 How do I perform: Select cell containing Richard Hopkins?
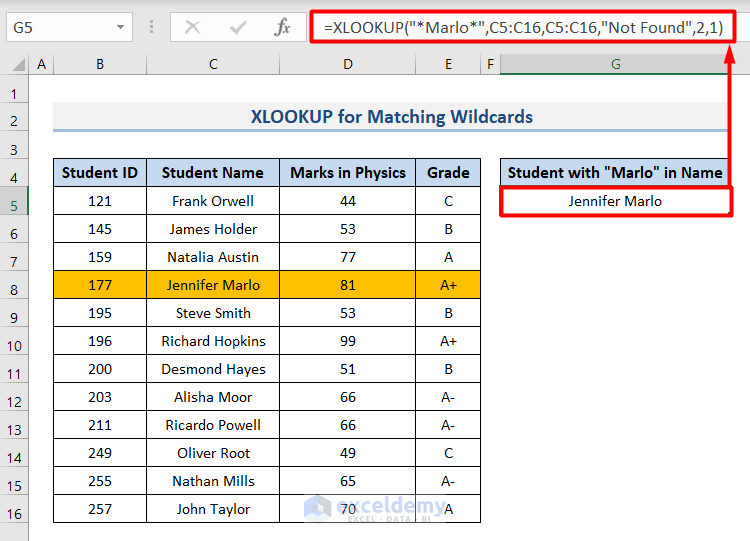(214, 341)
